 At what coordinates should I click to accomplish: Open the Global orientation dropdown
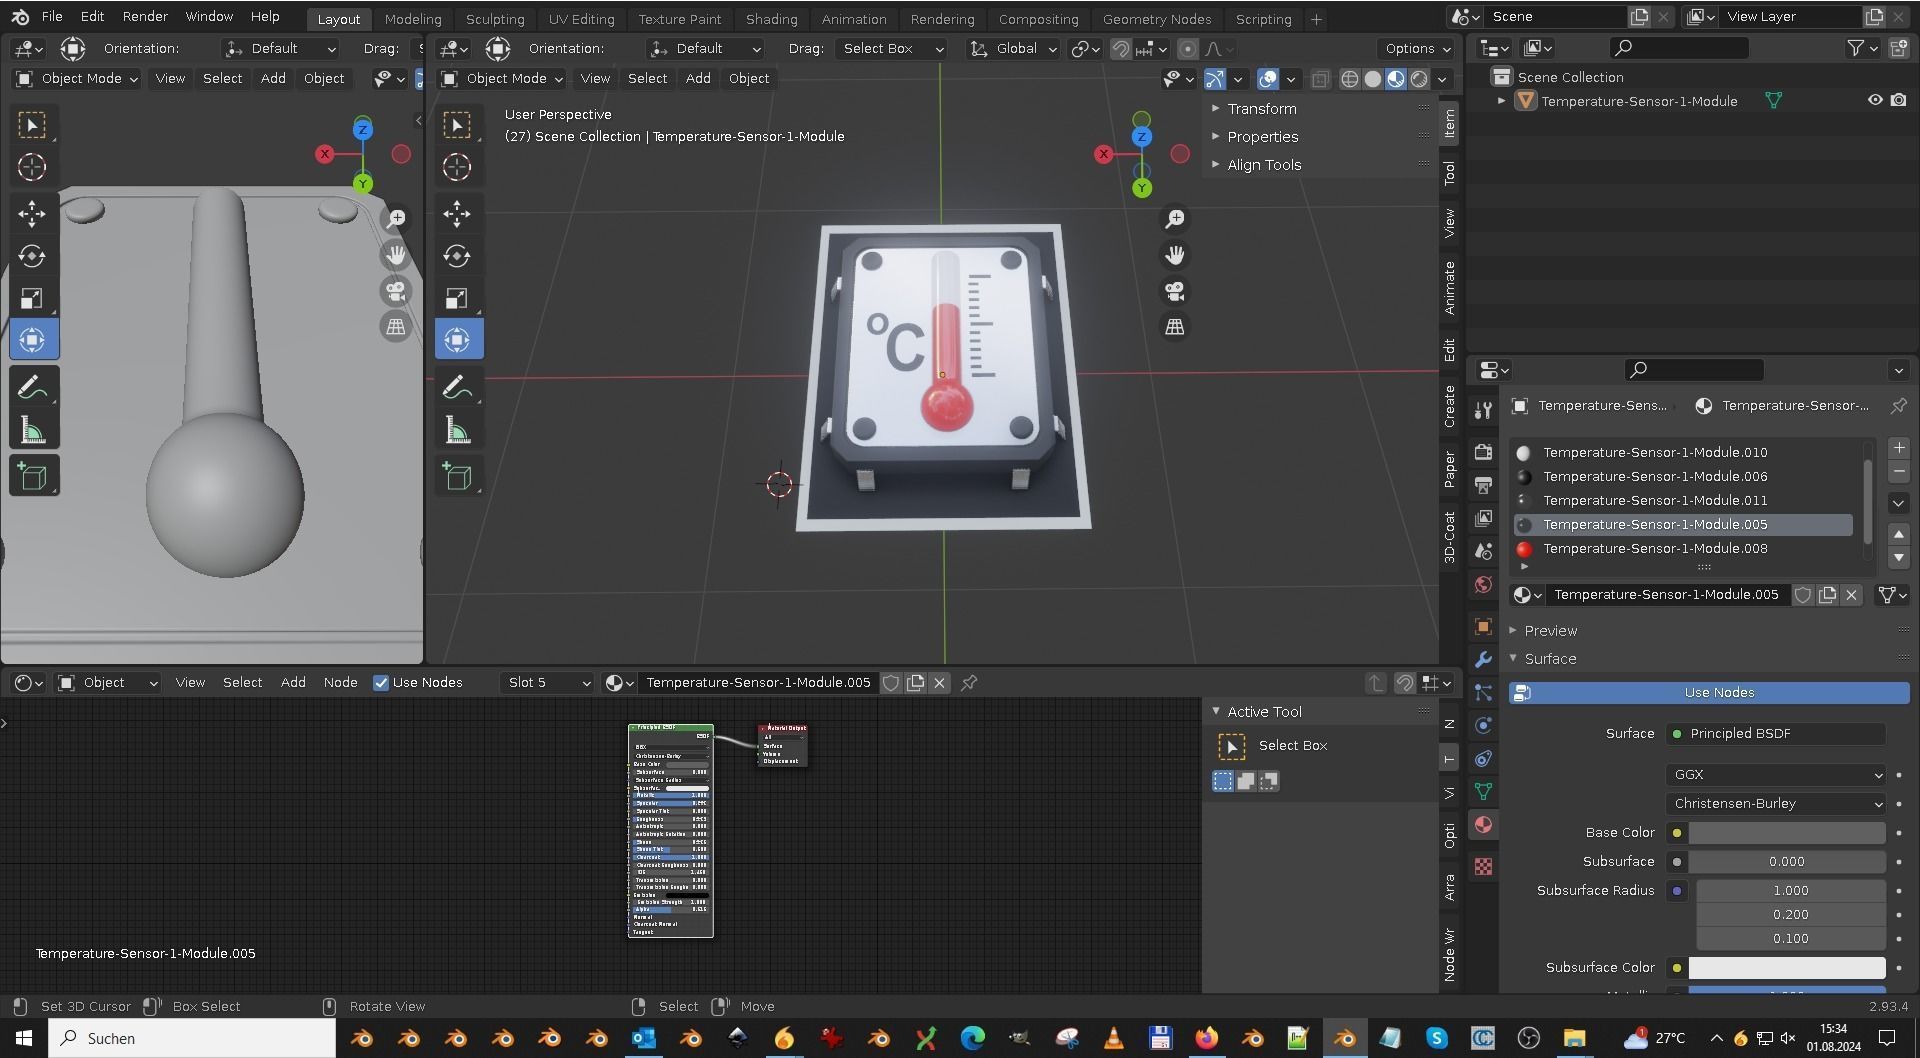1014,48
